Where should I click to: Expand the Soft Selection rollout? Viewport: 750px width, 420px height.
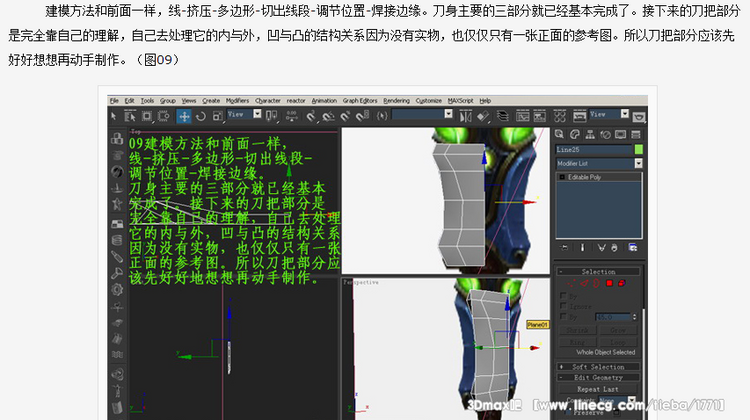pos(598,367)
